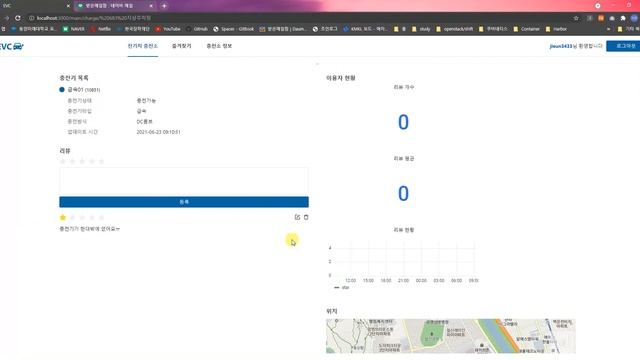This screenshot has width=640, height=360.
Task: Open the YouTube bookmark
Action: (168, 29)
